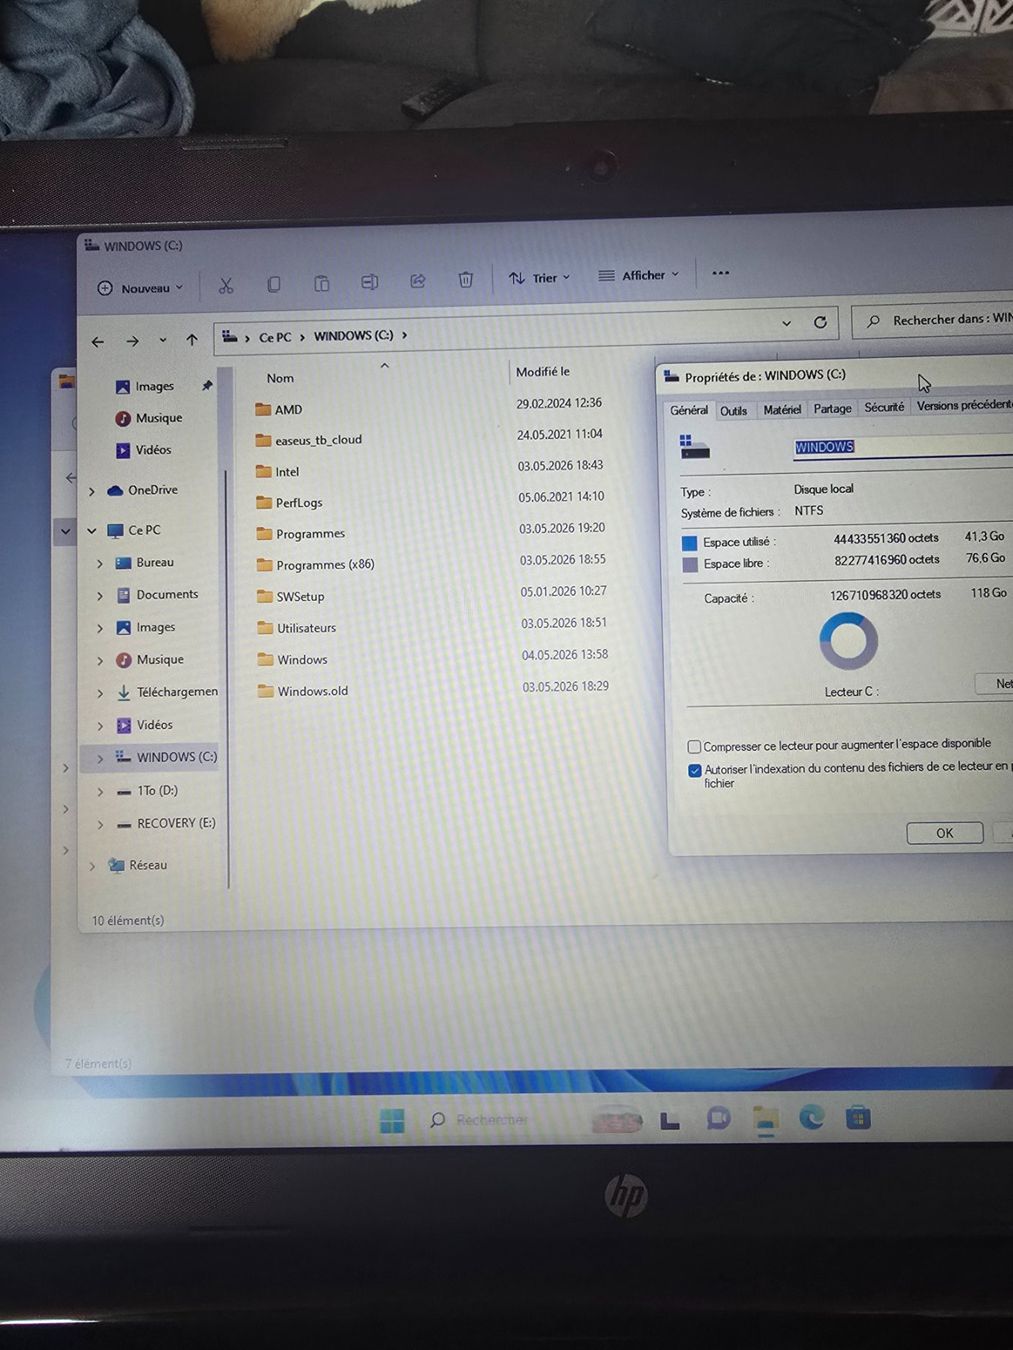Click the drive name field WINDOWS

click(903, 447)
